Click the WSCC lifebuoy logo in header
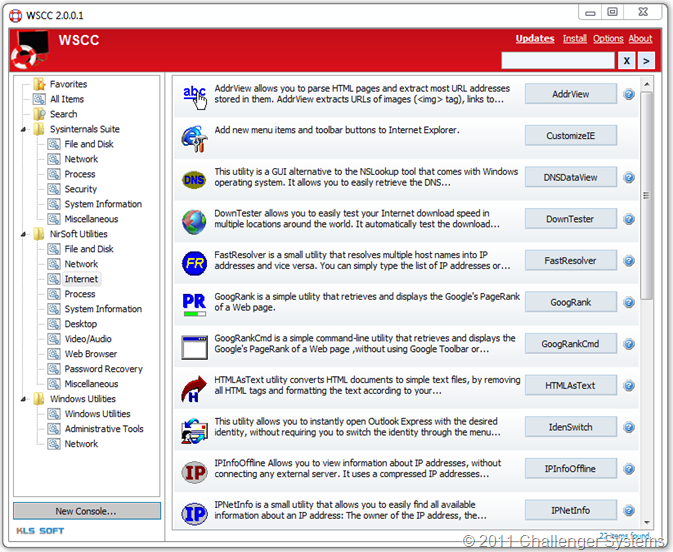673x552 pixels. tap(29, 49)
